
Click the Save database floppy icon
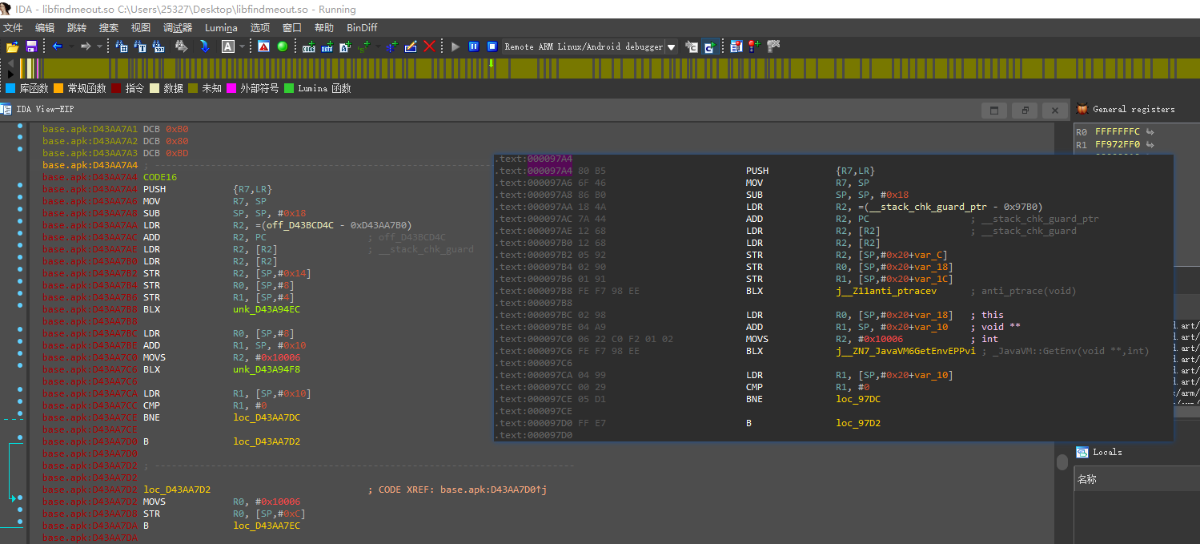(31, 47)
